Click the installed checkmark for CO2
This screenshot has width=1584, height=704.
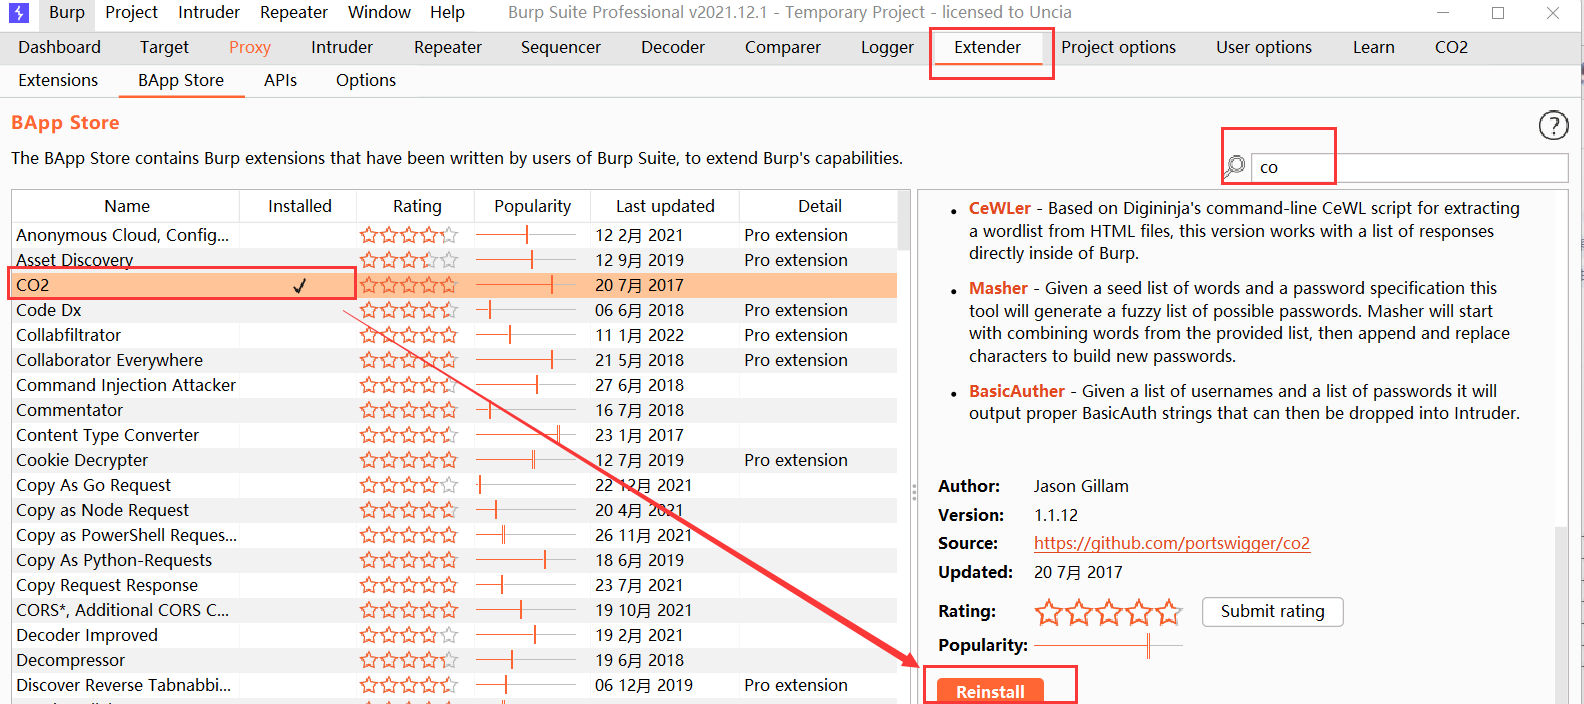[x=299, y=285]
